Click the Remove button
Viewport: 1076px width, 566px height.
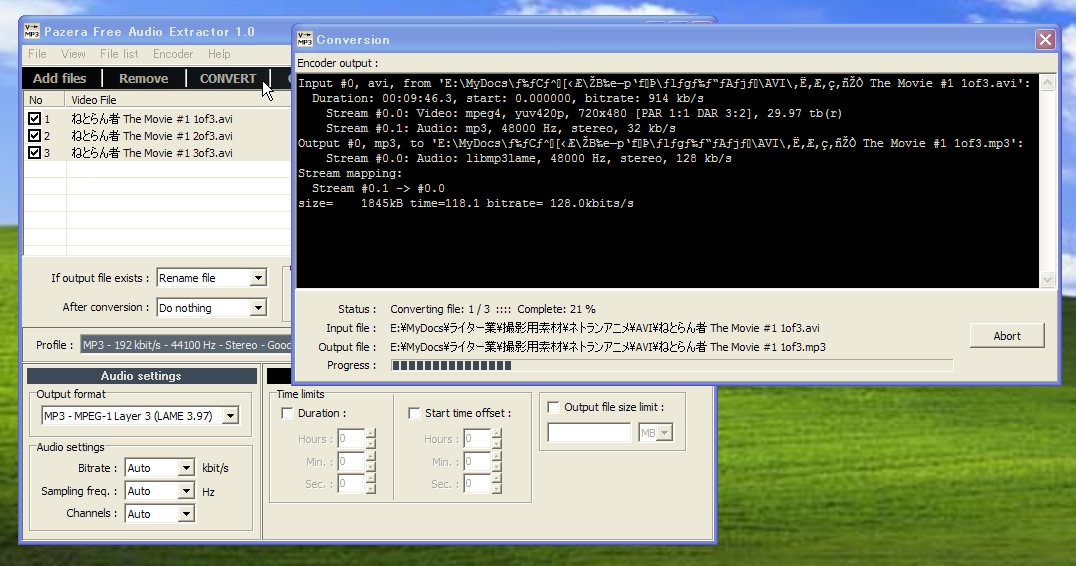tap(143, 78)
